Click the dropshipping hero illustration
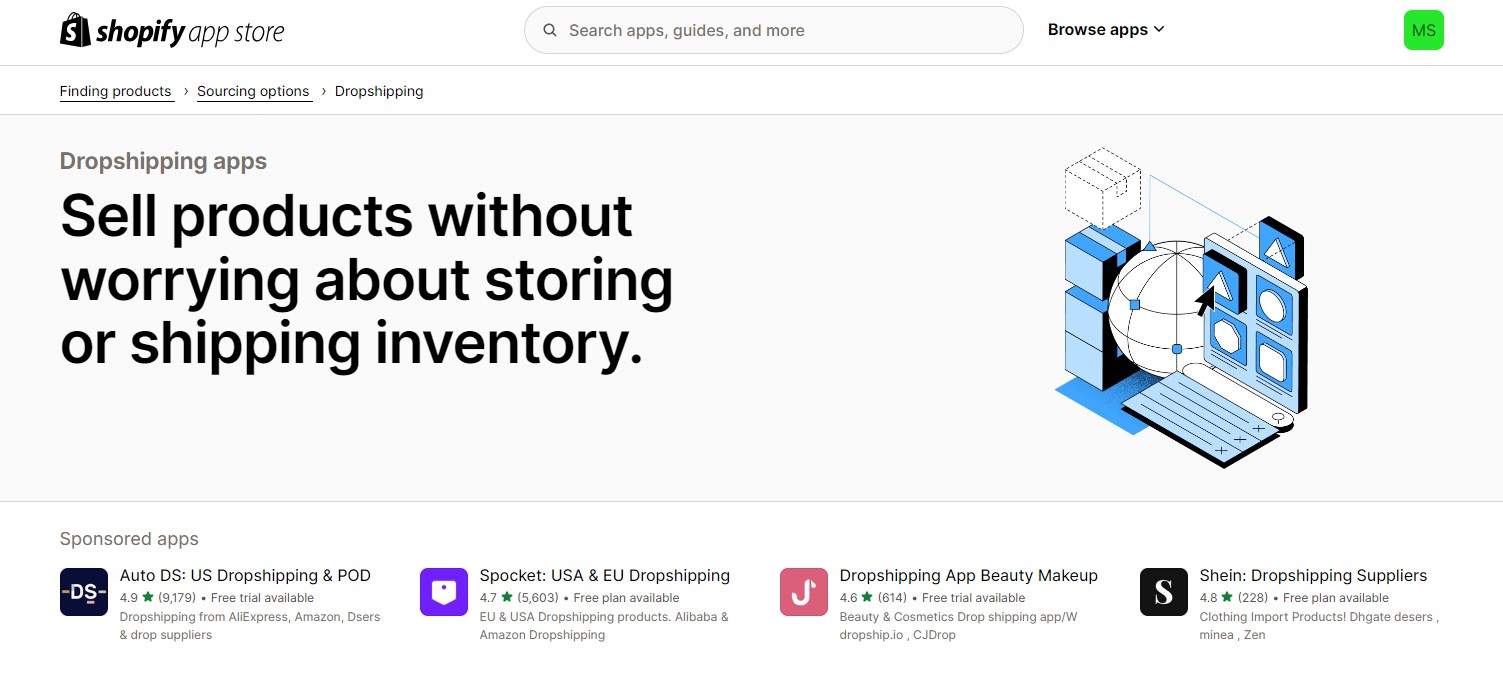The image size is (1503, 696). [1182, 307]
